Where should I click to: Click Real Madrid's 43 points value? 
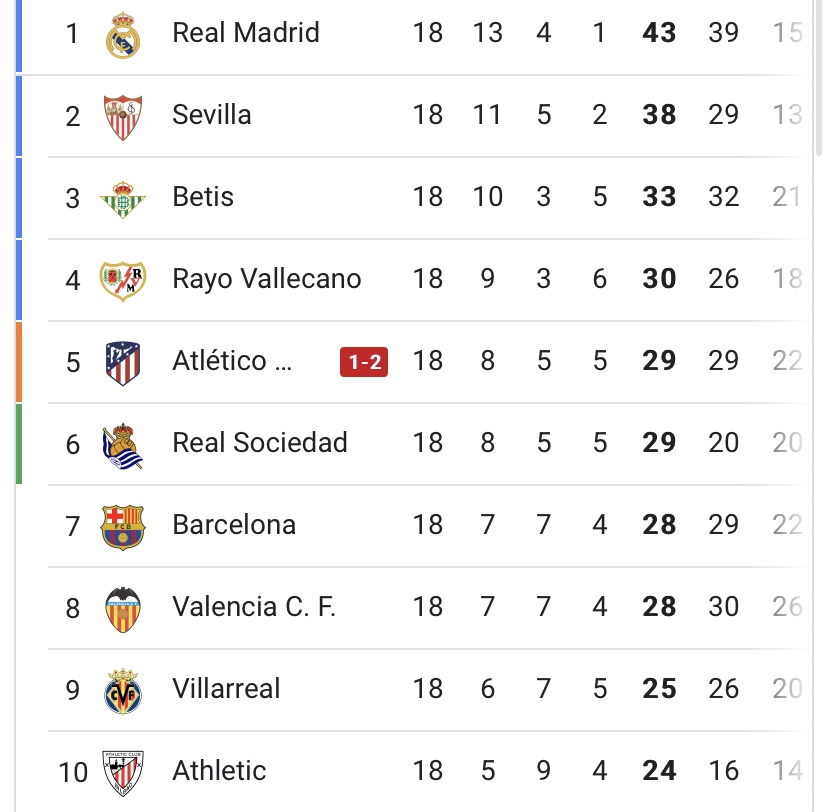pos(660,33)
